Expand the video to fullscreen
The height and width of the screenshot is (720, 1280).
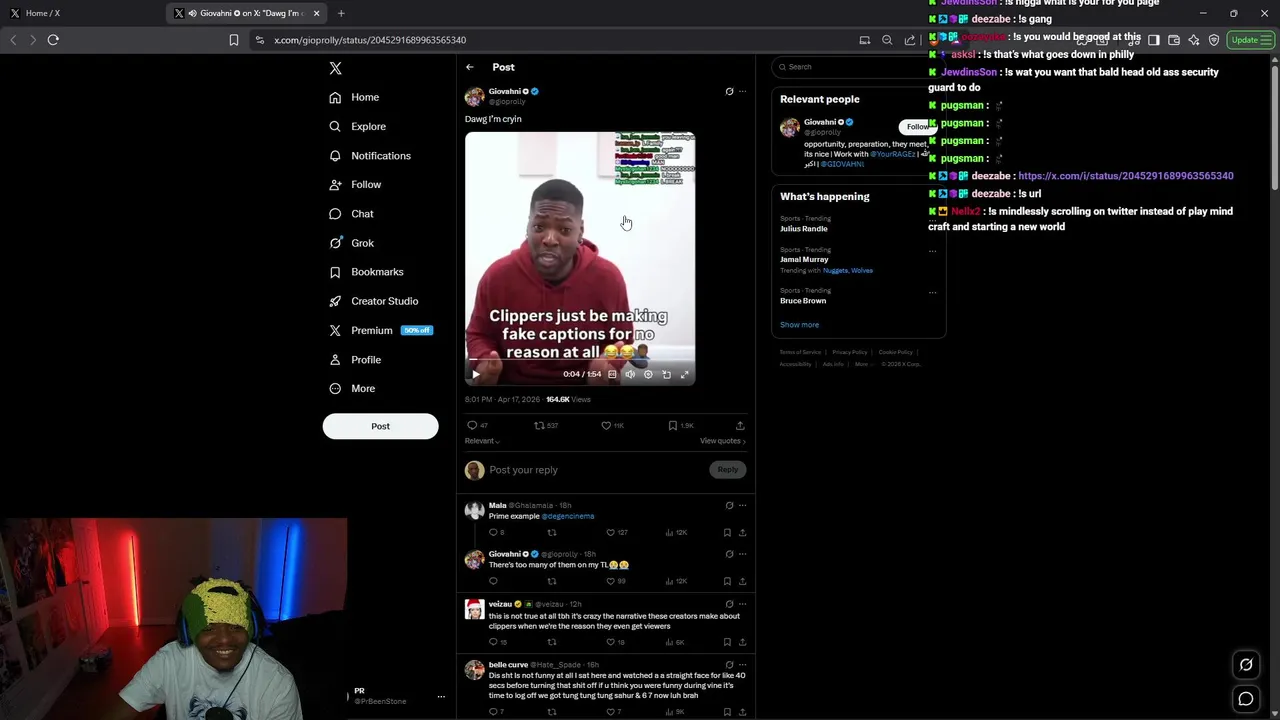684,374
